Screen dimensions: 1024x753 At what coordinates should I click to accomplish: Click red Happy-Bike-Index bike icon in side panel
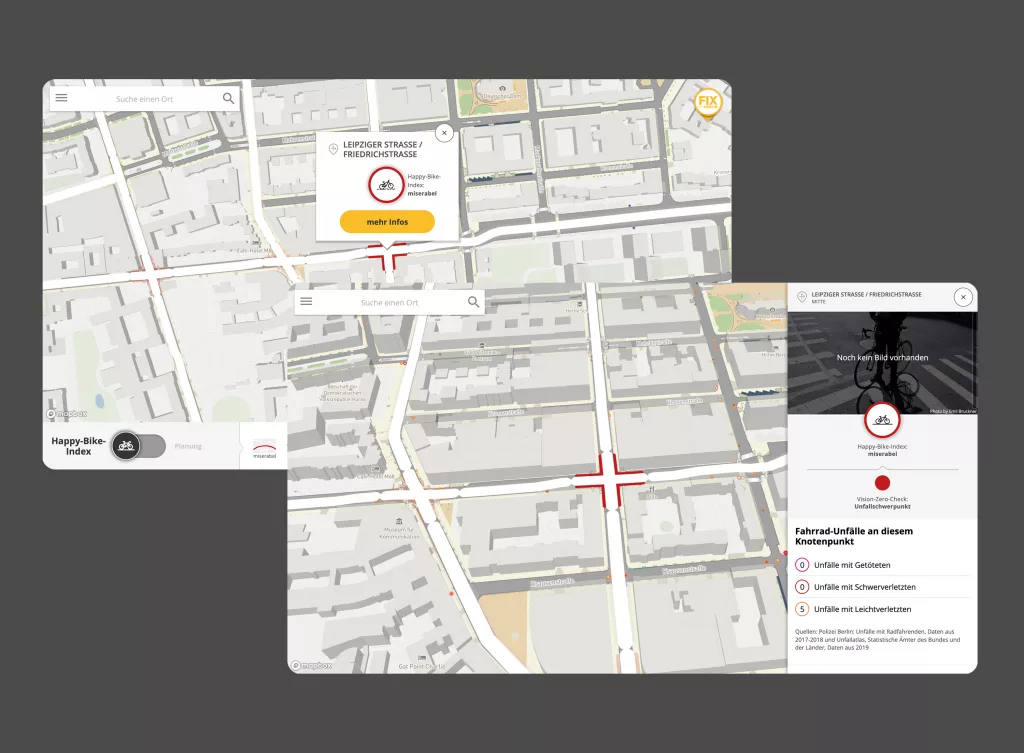click(x=882, y=420)
